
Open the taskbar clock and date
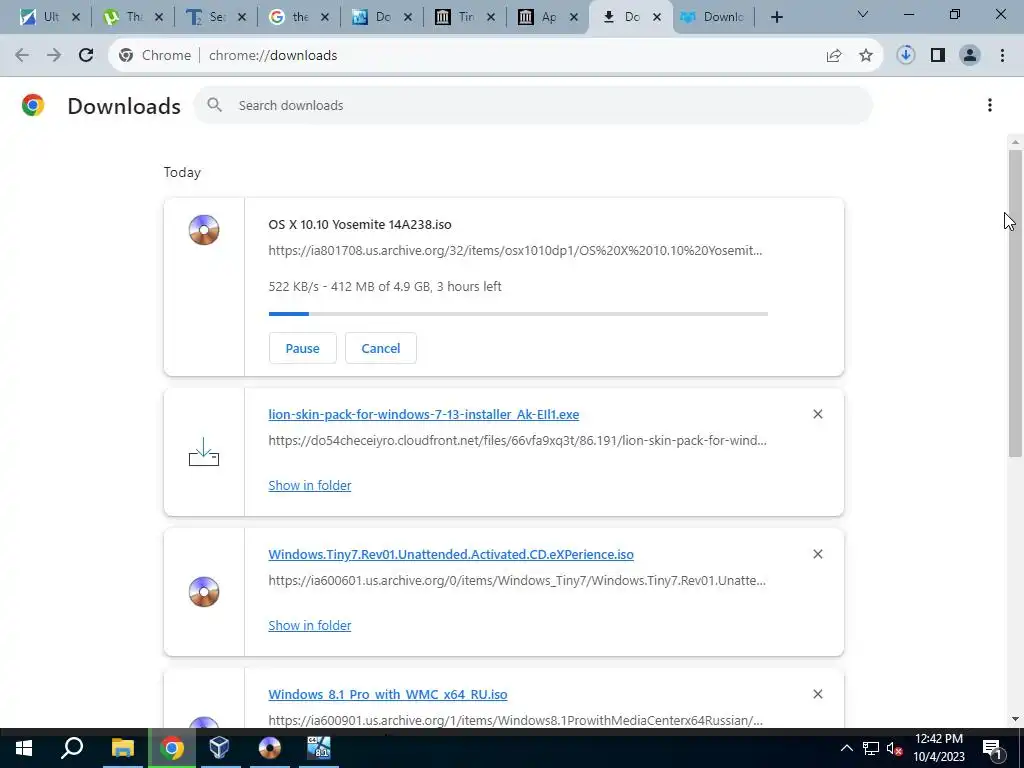(x=938, y=748)
